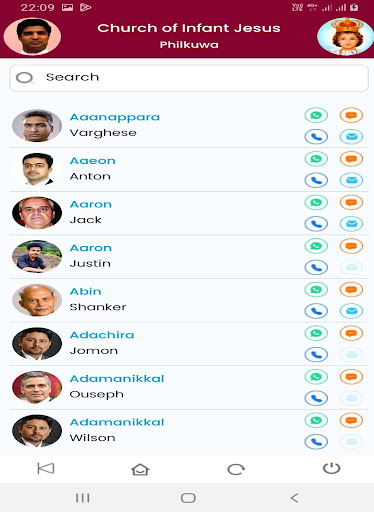Call Adamanikkal Ouseph with phone icon
Viewport: 374px width, 512px height.
pos(316,398)
